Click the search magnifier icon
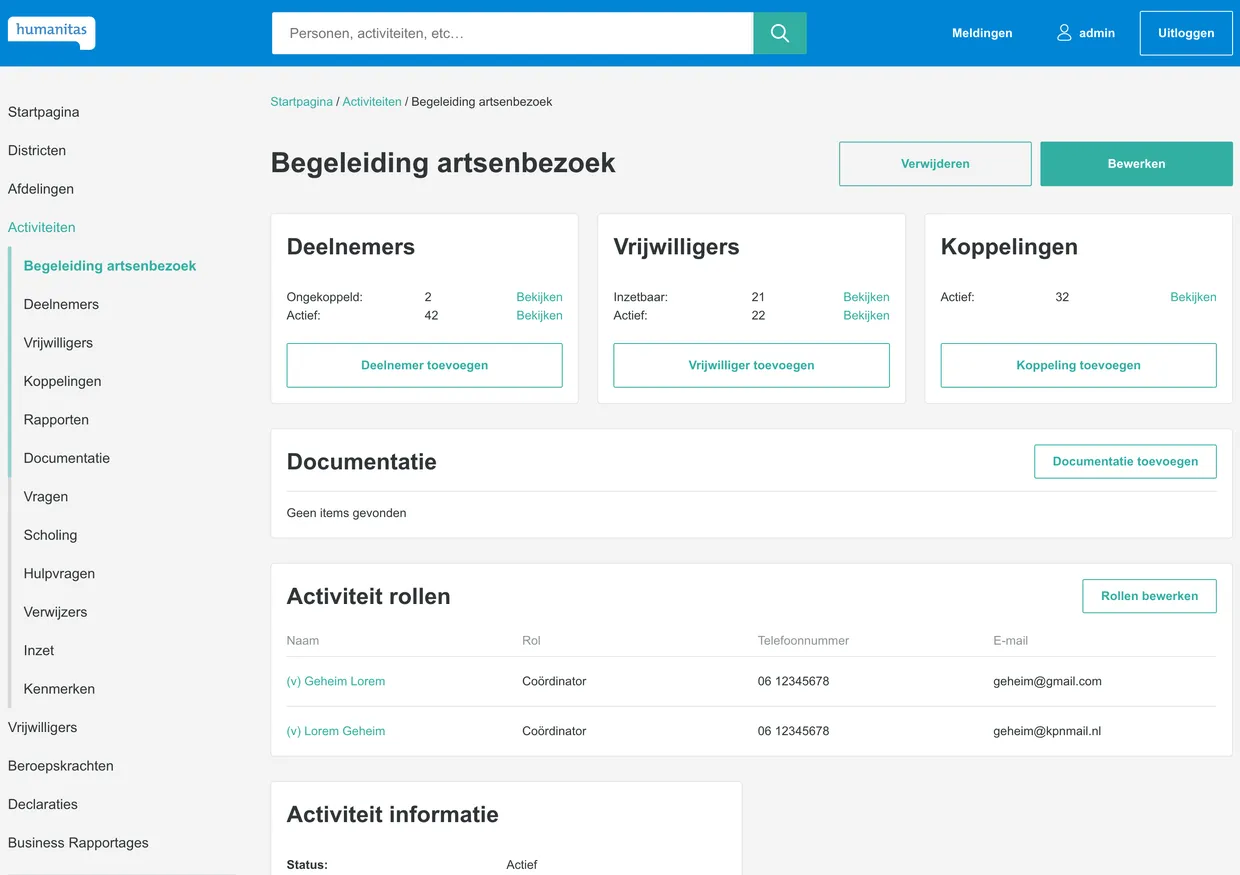This screenshot has height=875, width=1240. click(x=779, y=33)
